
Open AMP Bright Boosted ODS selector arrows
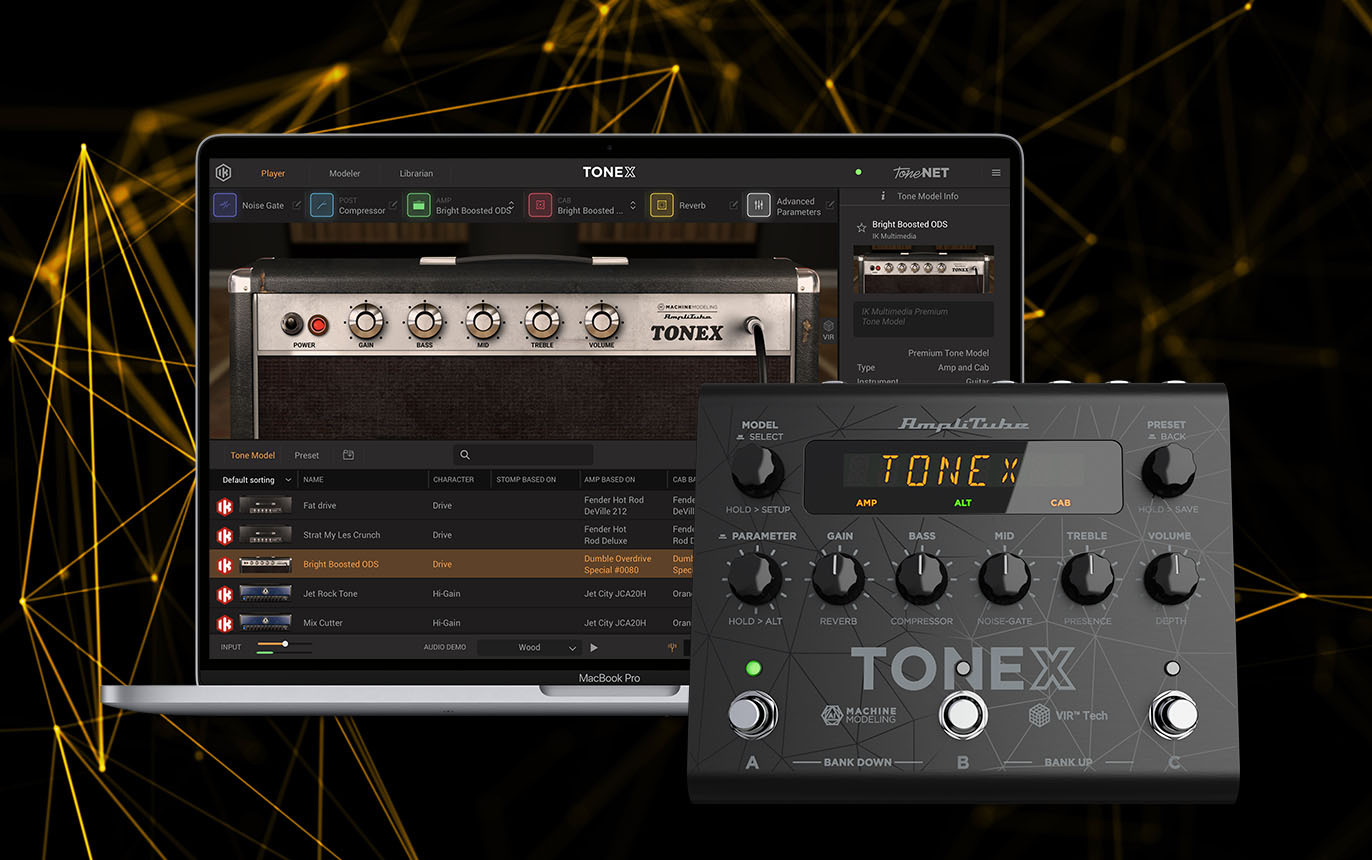[512, 205]
